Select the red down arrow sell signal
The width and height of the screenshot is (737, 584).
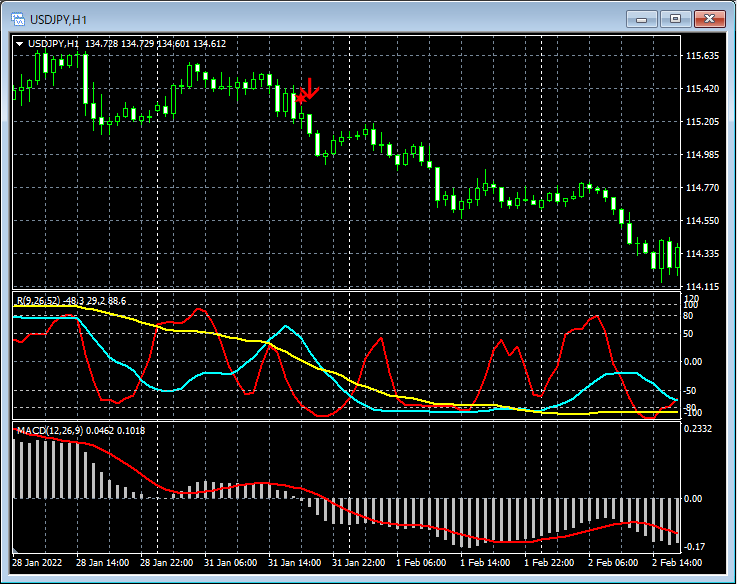tap(310, 88)
